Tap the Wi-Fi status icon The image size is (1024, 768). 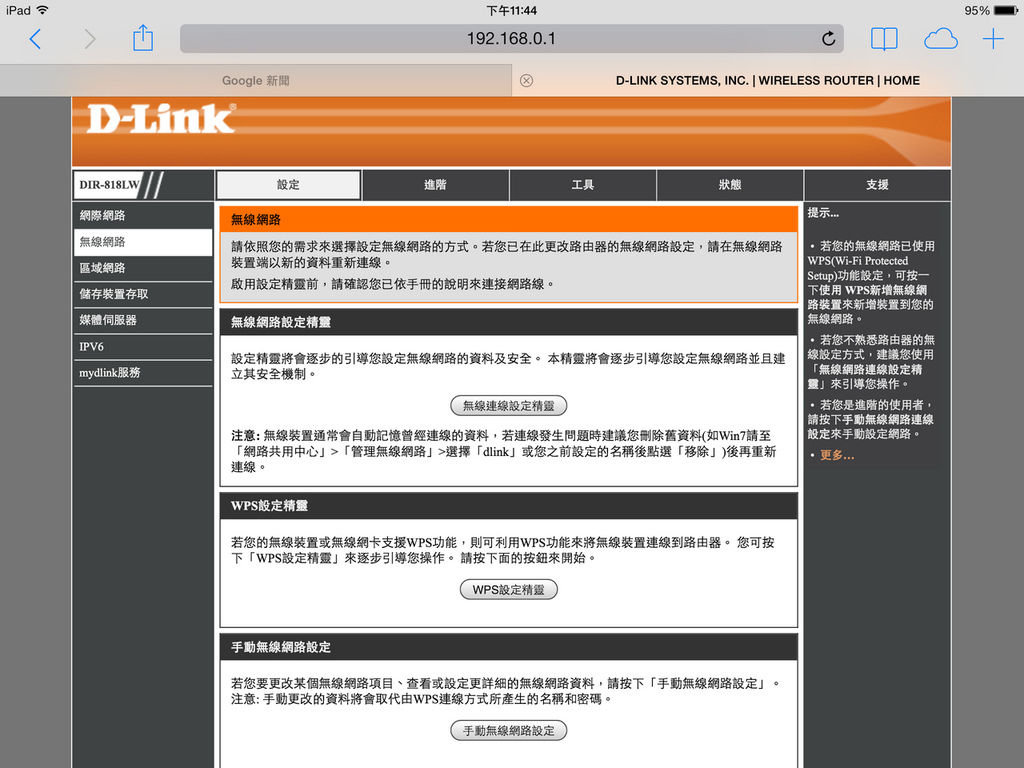(x=42, y=10)
